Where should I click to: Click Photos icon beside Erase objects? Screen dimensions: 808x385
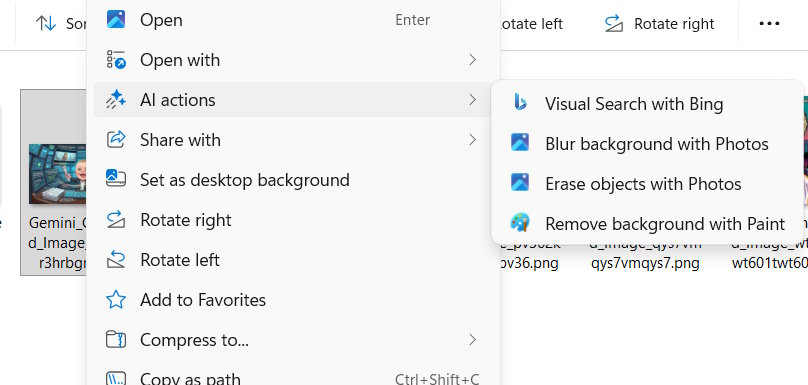(x=520, y=182)
